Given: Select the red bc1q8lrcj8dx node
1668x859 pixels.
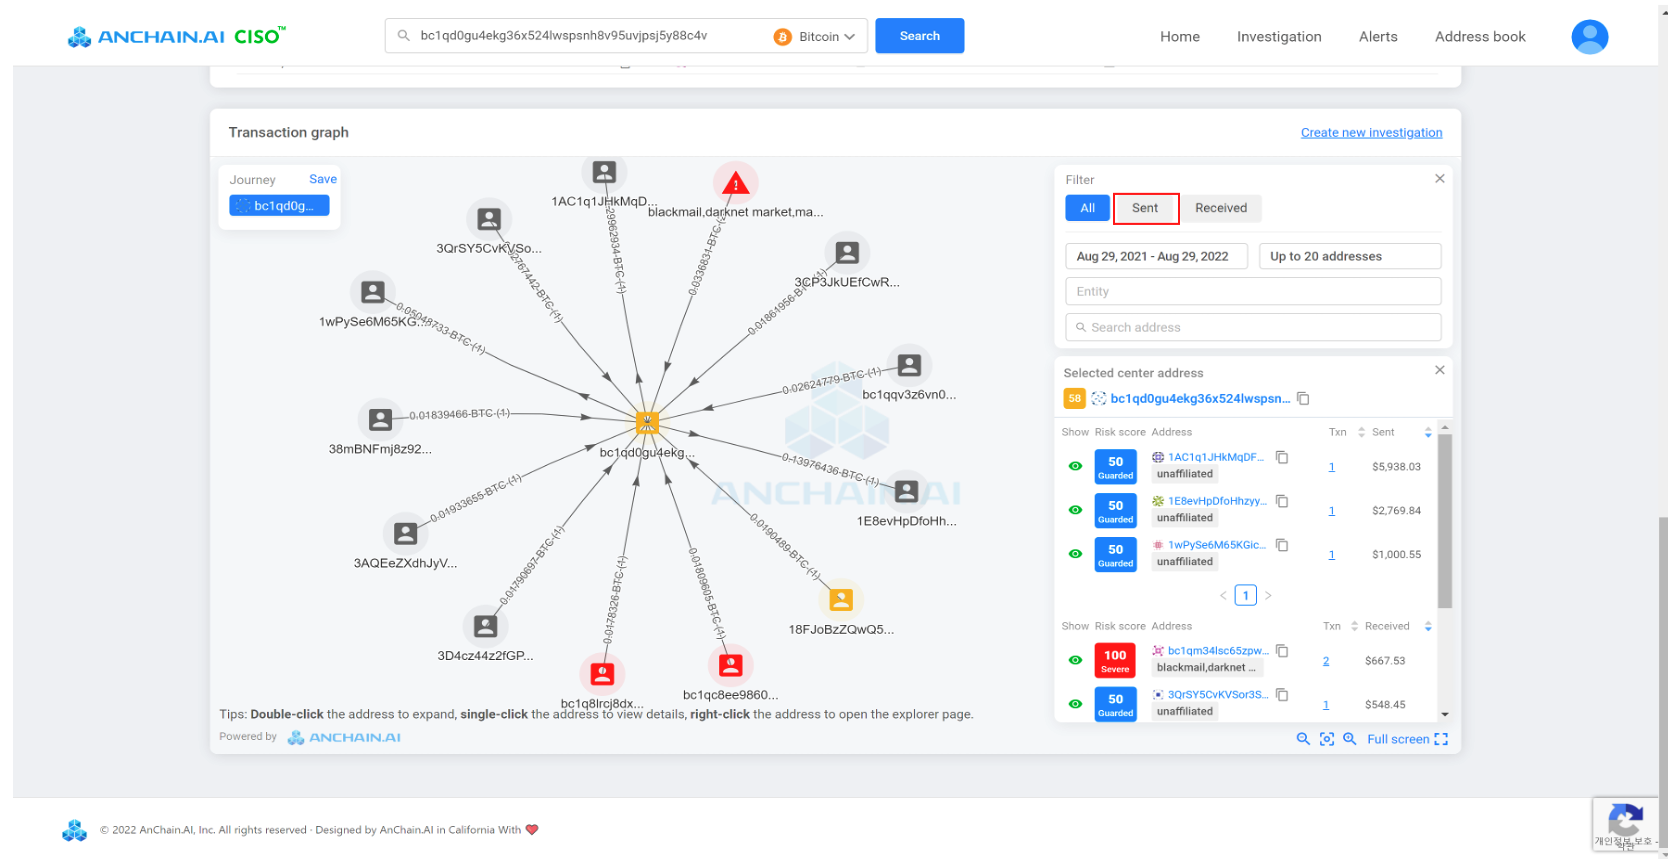Looking at the screenshot, I should [602, 674].
